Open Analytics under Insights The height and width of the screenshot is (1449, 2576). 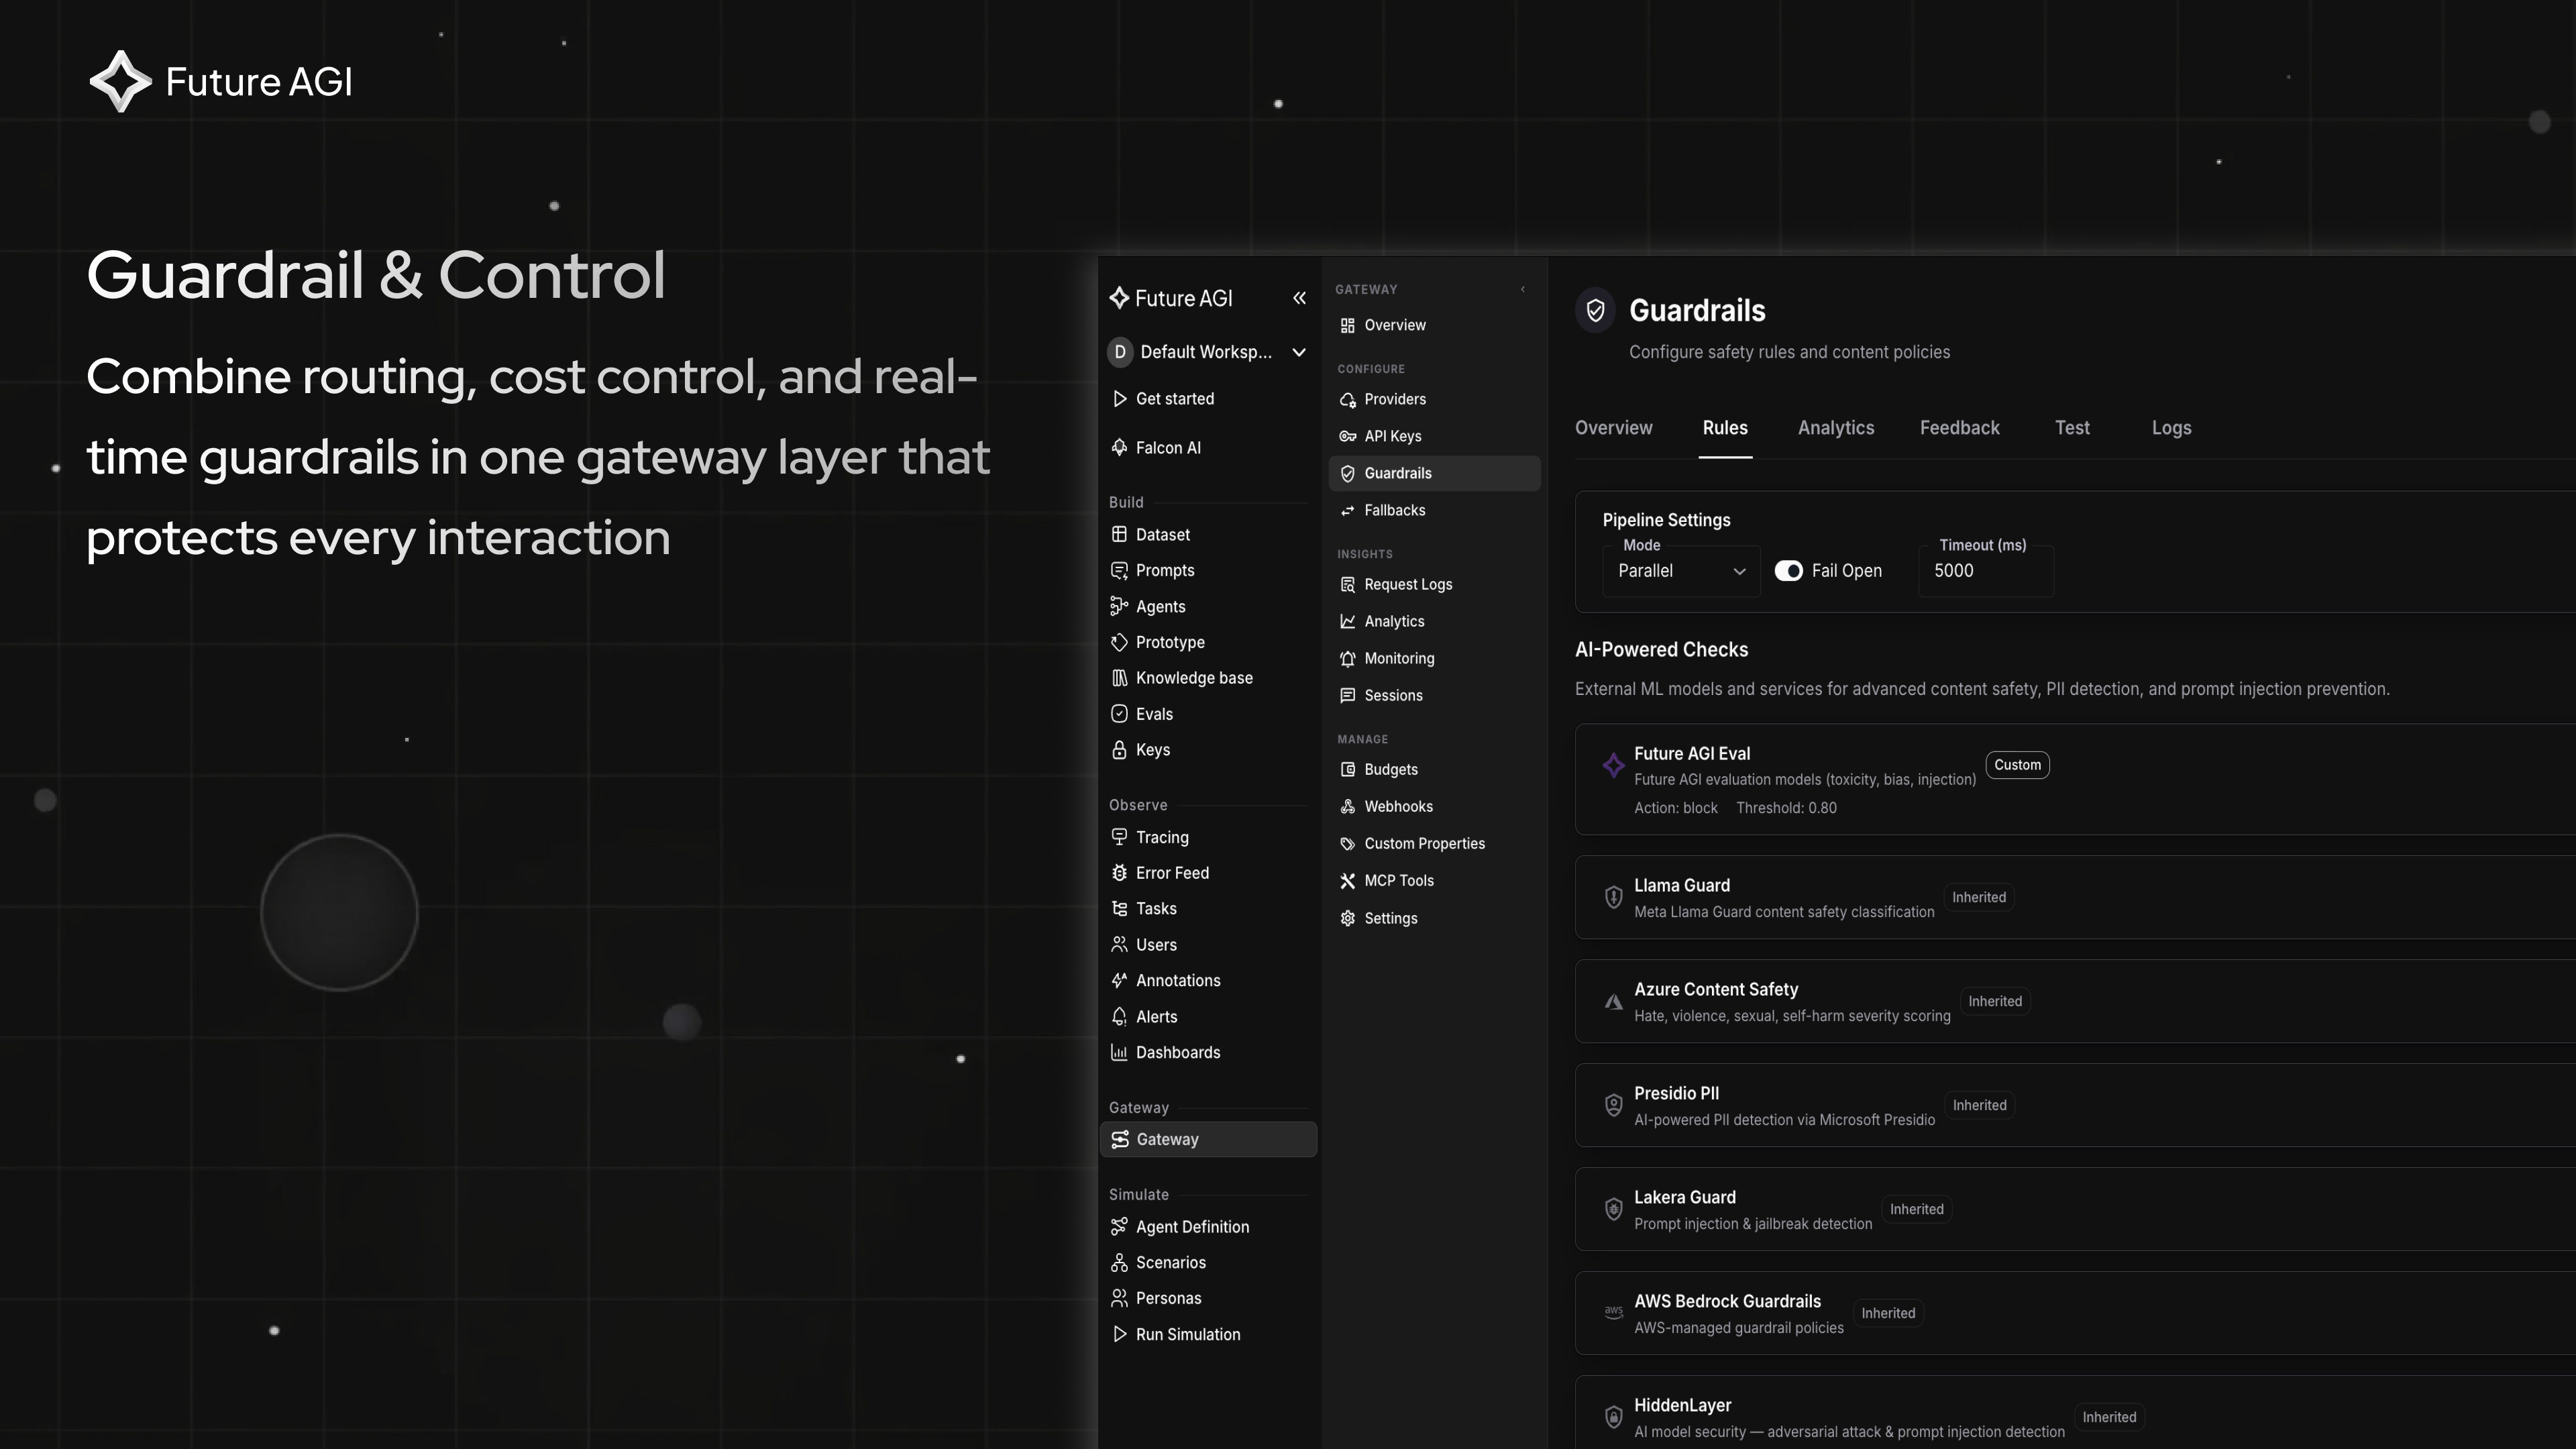(x=1434, y=622)
